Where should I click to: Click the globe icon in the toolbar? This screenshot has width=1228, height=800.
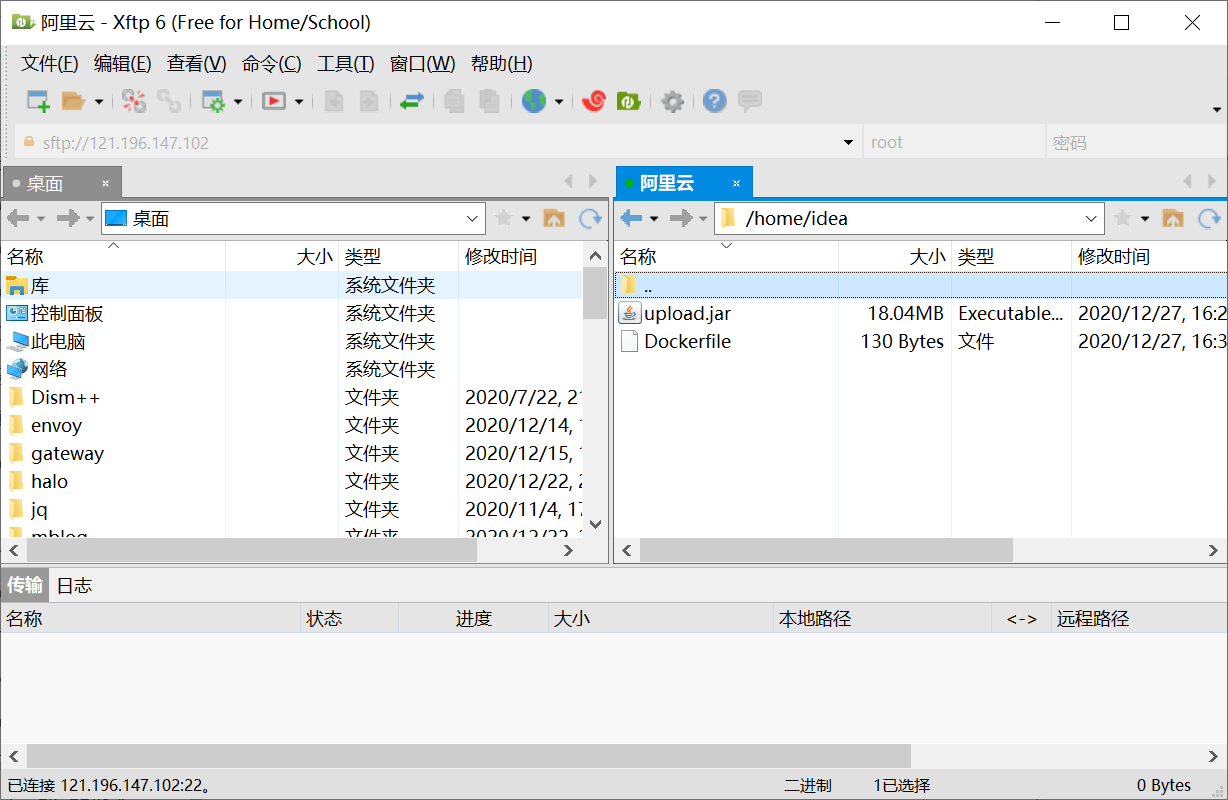pyautogui.click(x=534, y=101)
